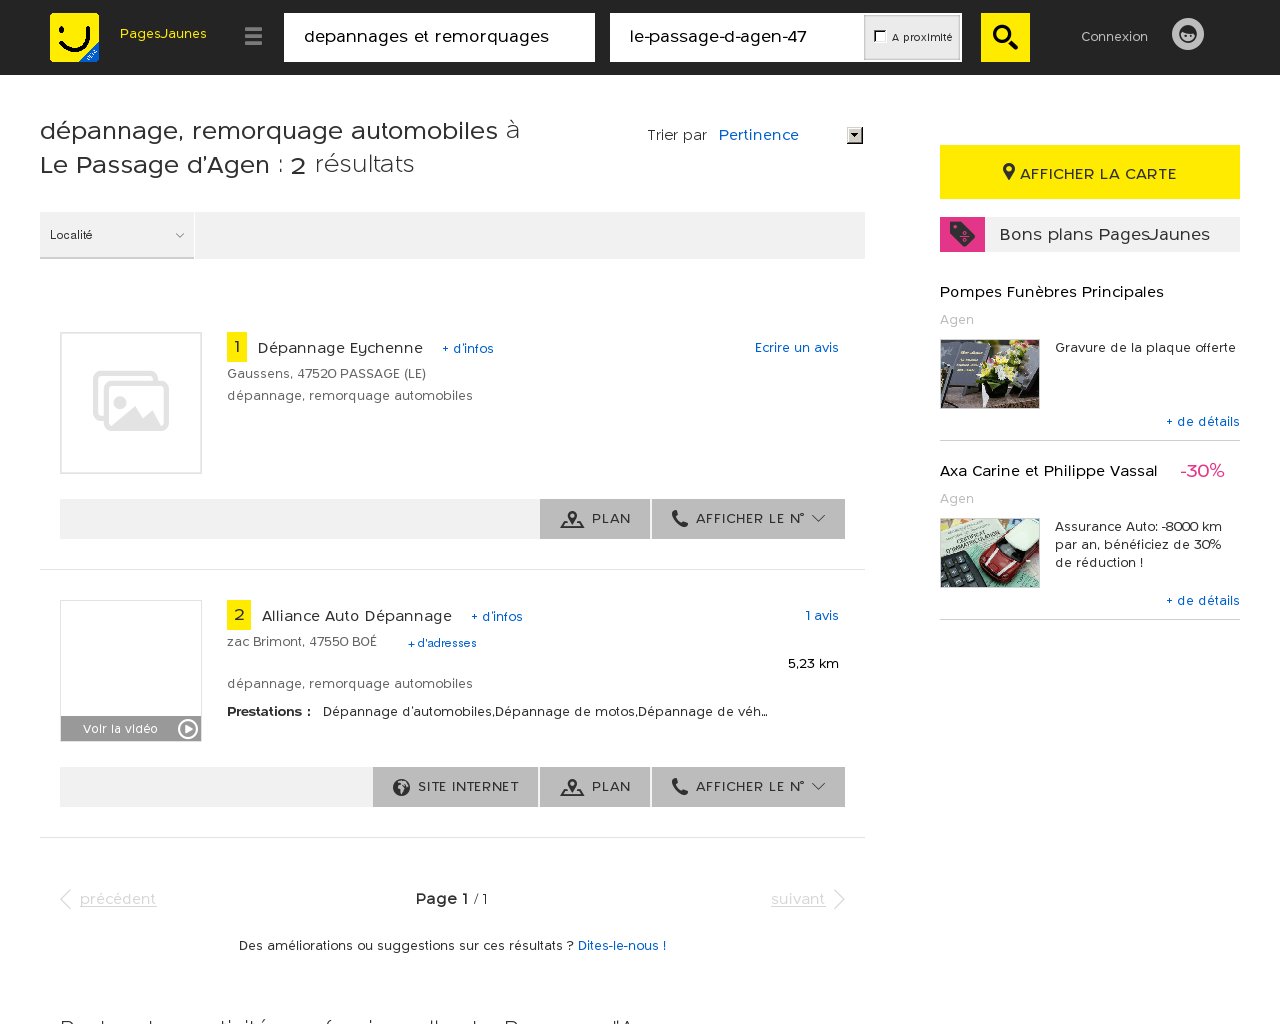
Task: Open SITE INTERNET for Alliance Auto Dépannage
Action: tap(455, 787)
